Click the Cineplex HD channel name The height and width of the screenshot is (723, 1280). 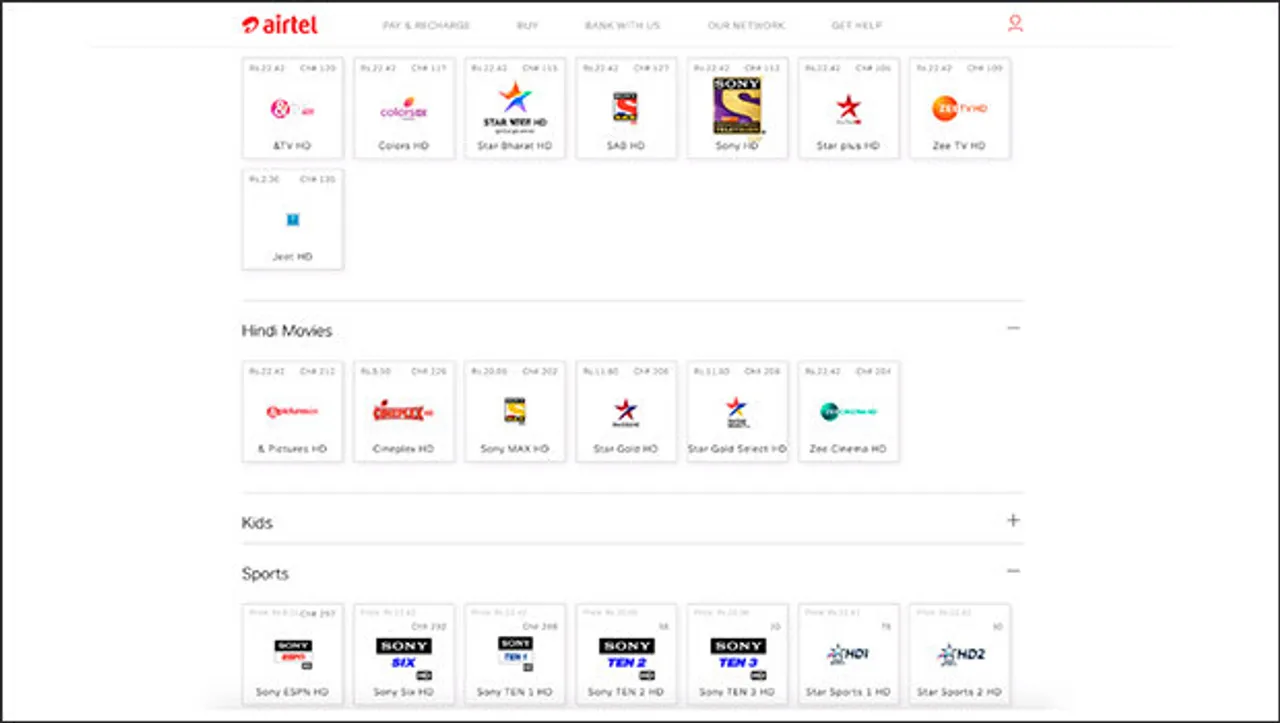(x=404, y=449)
